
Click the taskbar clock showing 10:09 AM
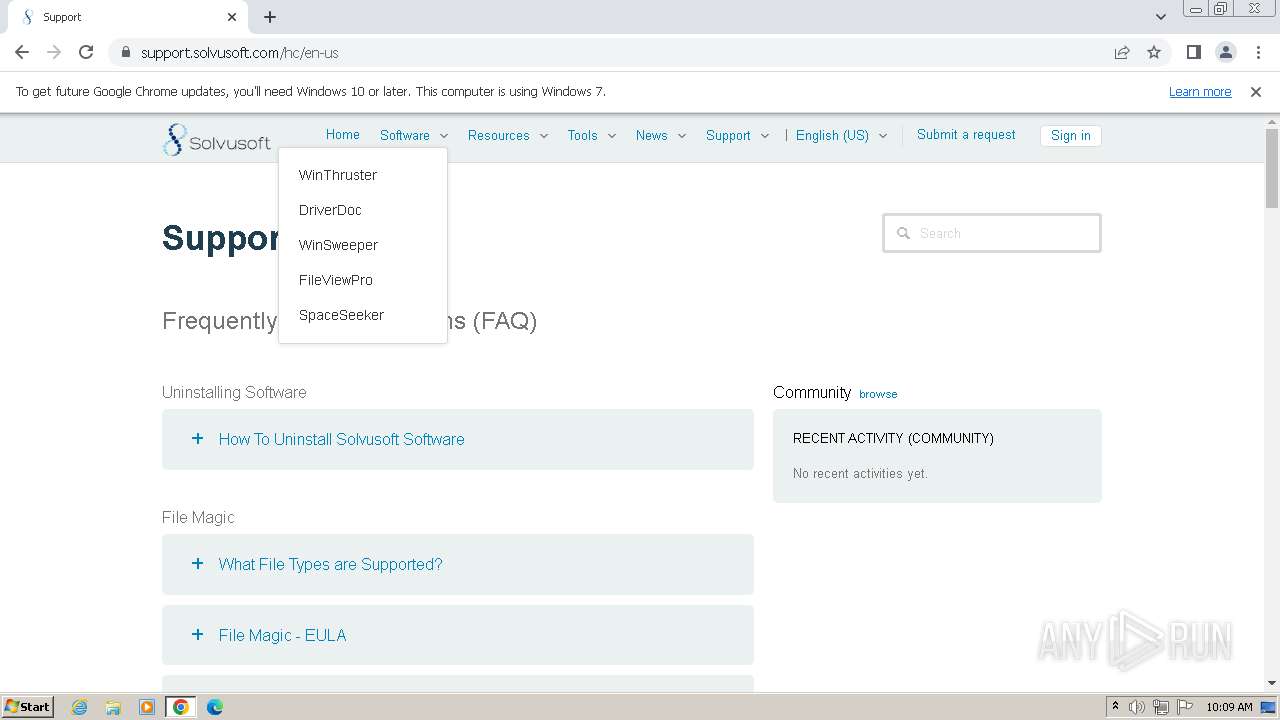pyautogui.click(x=1229, y=707)
